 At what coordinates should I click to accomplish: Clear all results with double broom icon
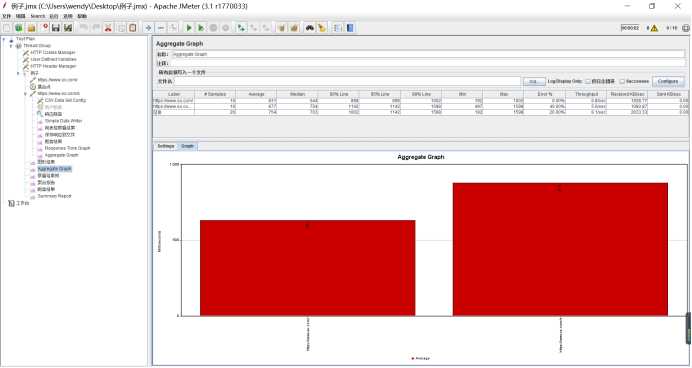294,28
